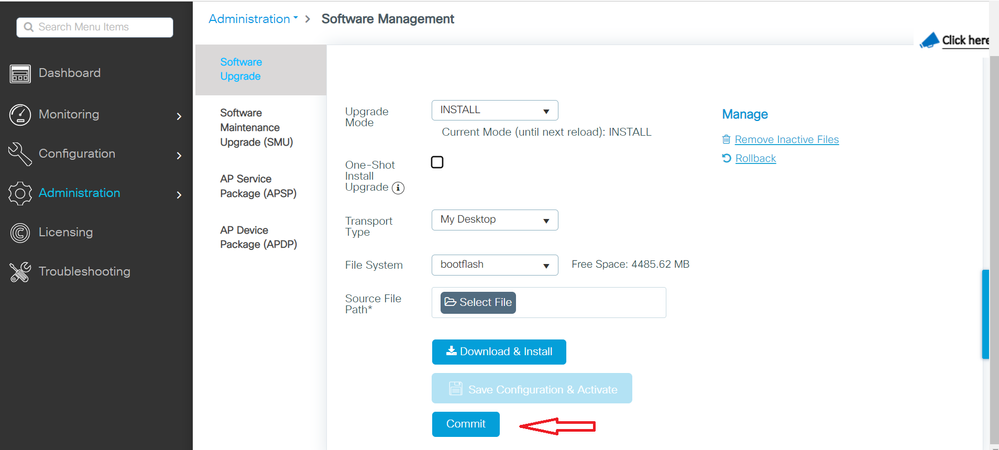999x450 pixels.
Task: Click Remove Inactive Files link
Action: (x=787, y=140)
